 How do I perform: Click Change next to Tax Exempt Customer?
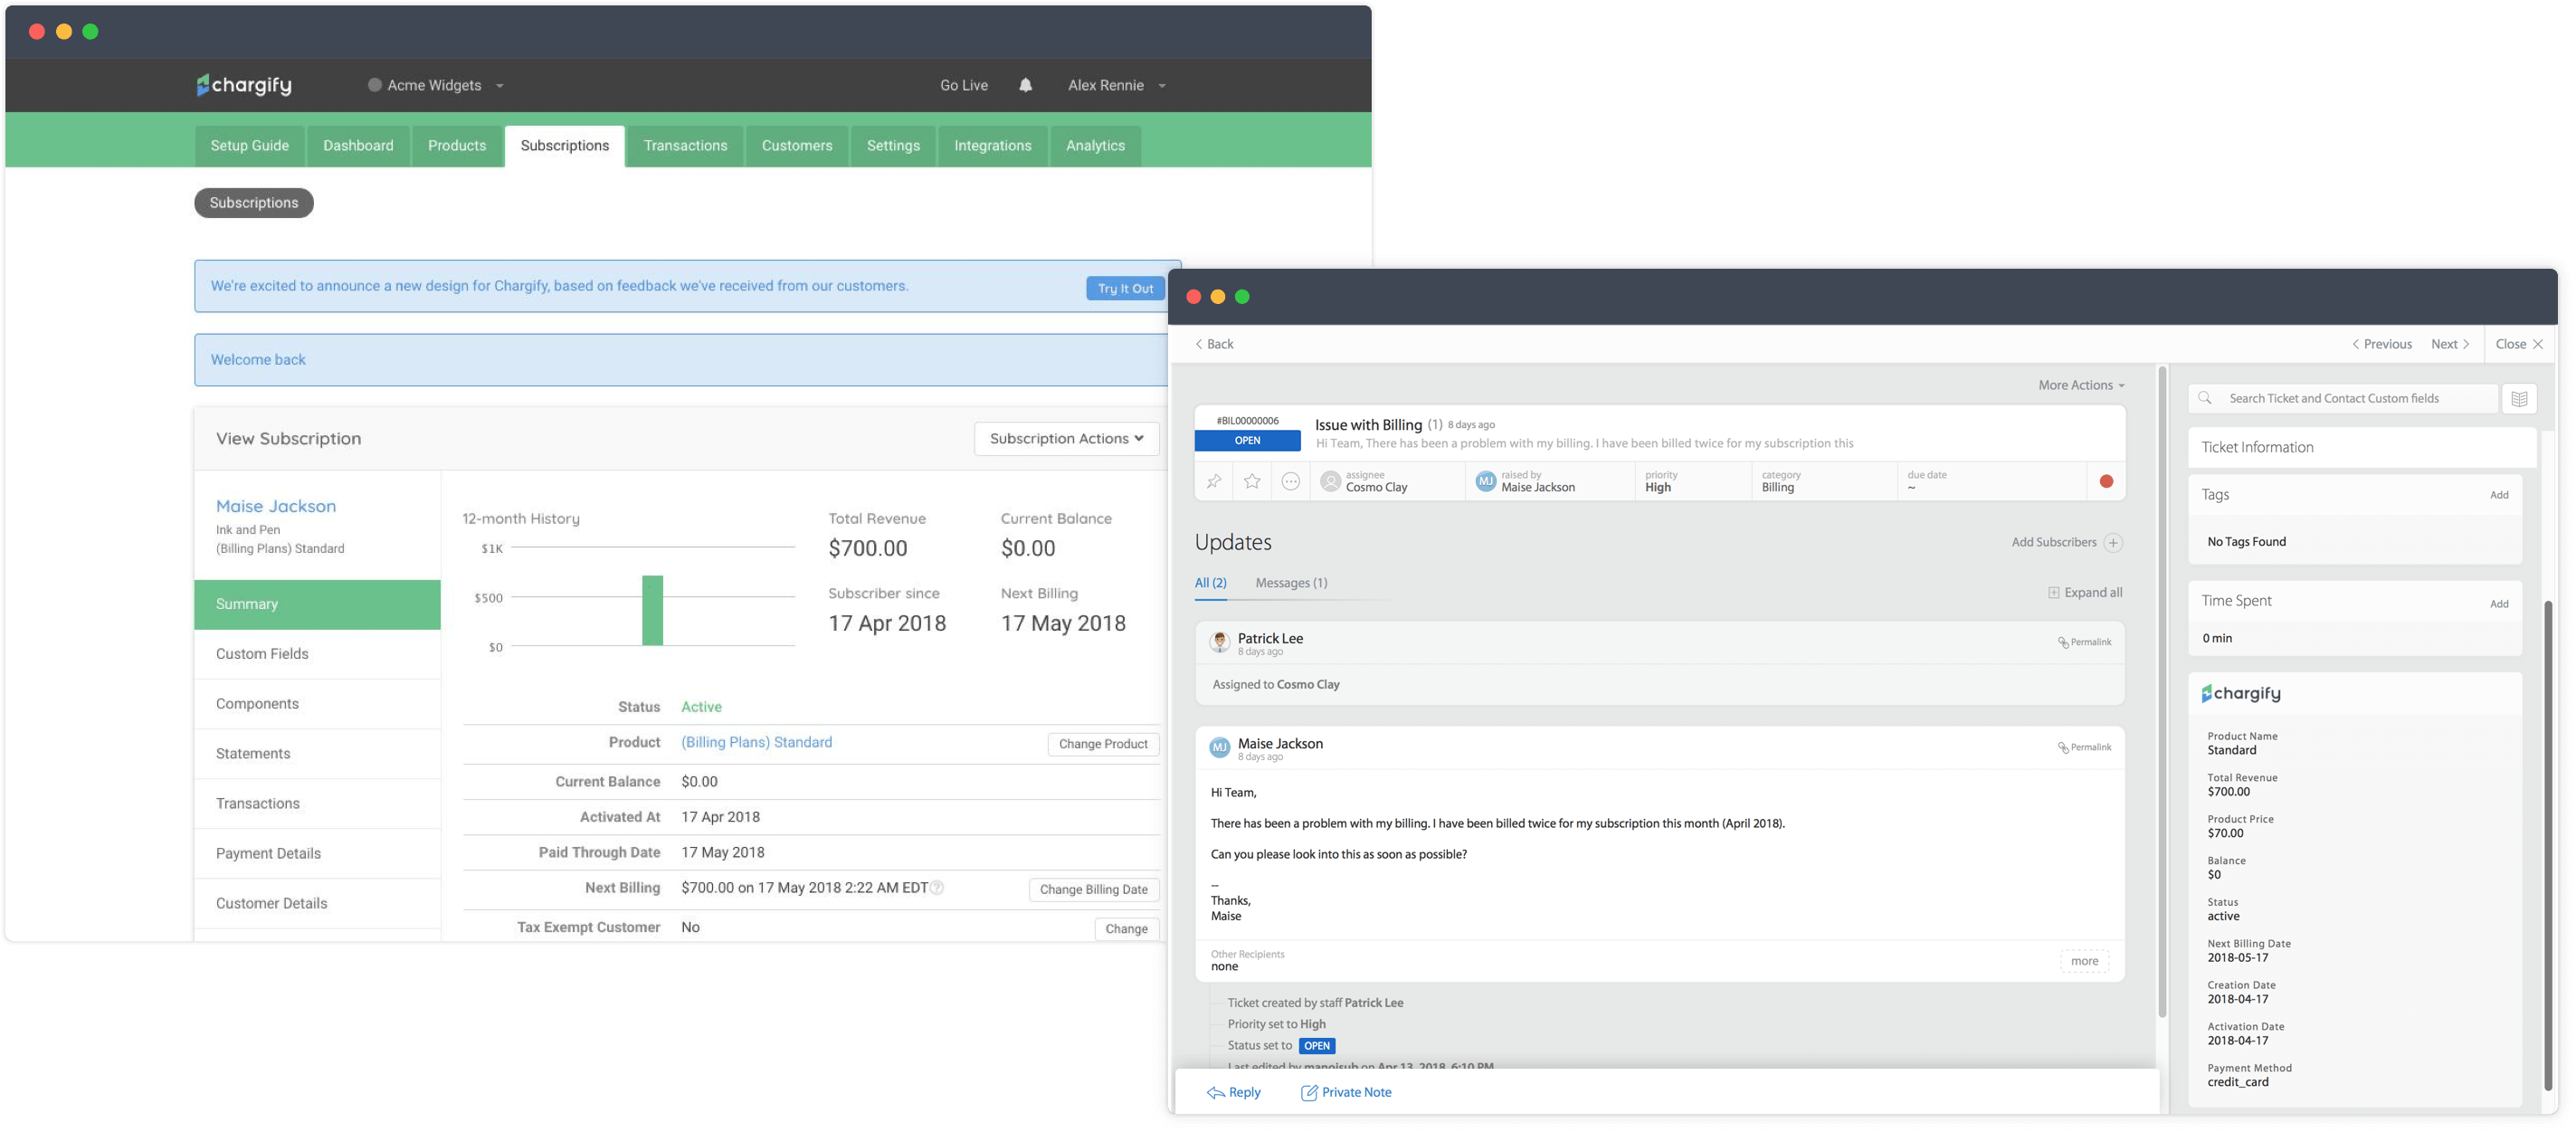click(x=1126, y=929)
